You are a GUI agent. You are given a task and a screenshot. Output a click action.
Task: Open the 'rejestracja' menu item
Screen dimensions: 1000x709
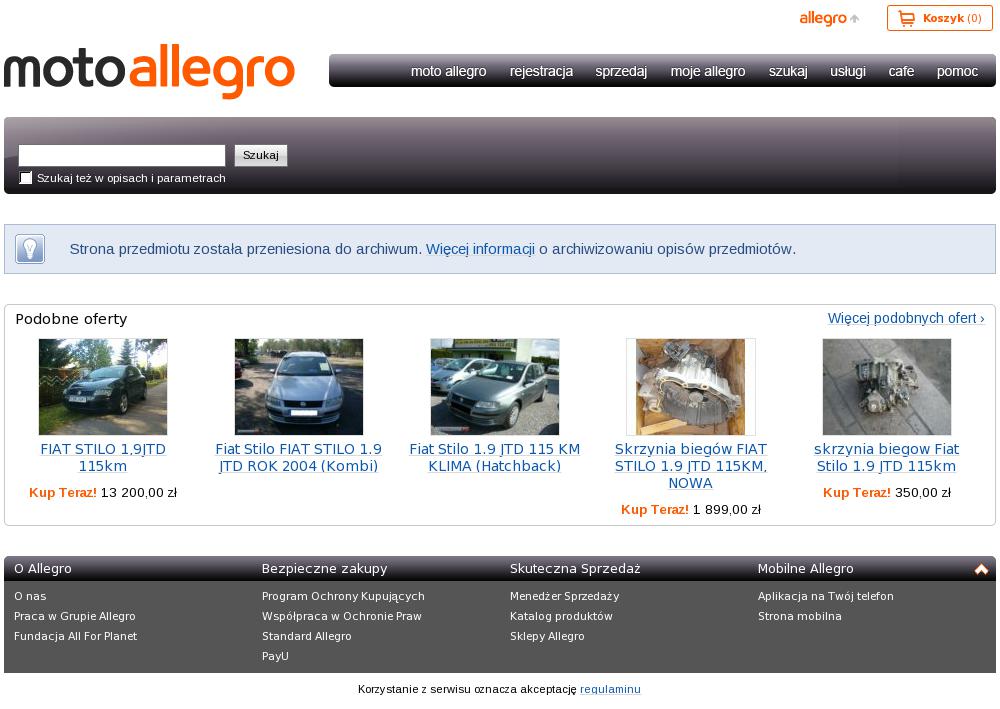[x=541, y=71]
